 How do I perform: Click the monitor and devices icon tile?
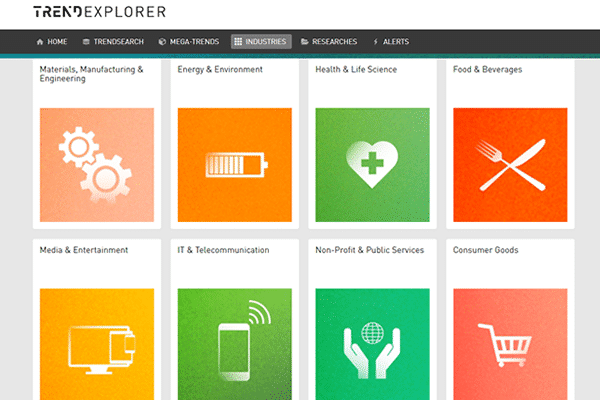pos(97,344)
